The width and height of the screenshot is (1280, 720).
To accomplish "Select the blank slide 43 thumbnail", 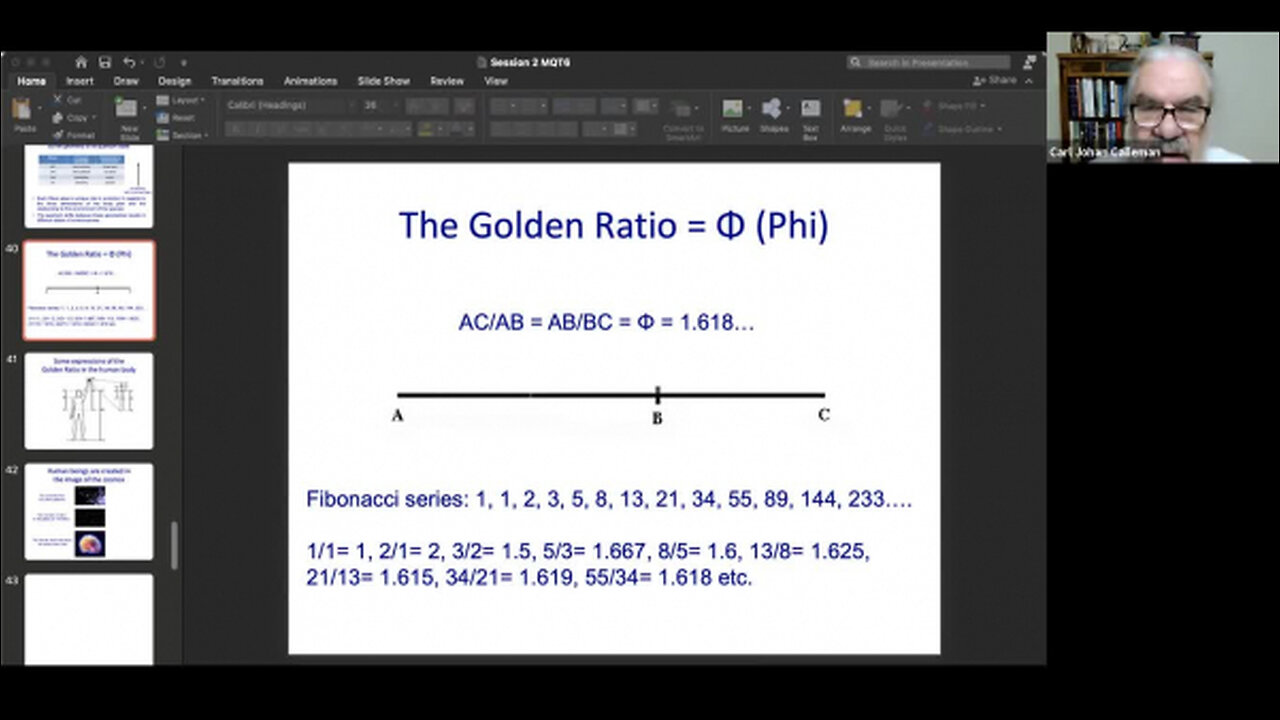I will [x=89, y=619].
